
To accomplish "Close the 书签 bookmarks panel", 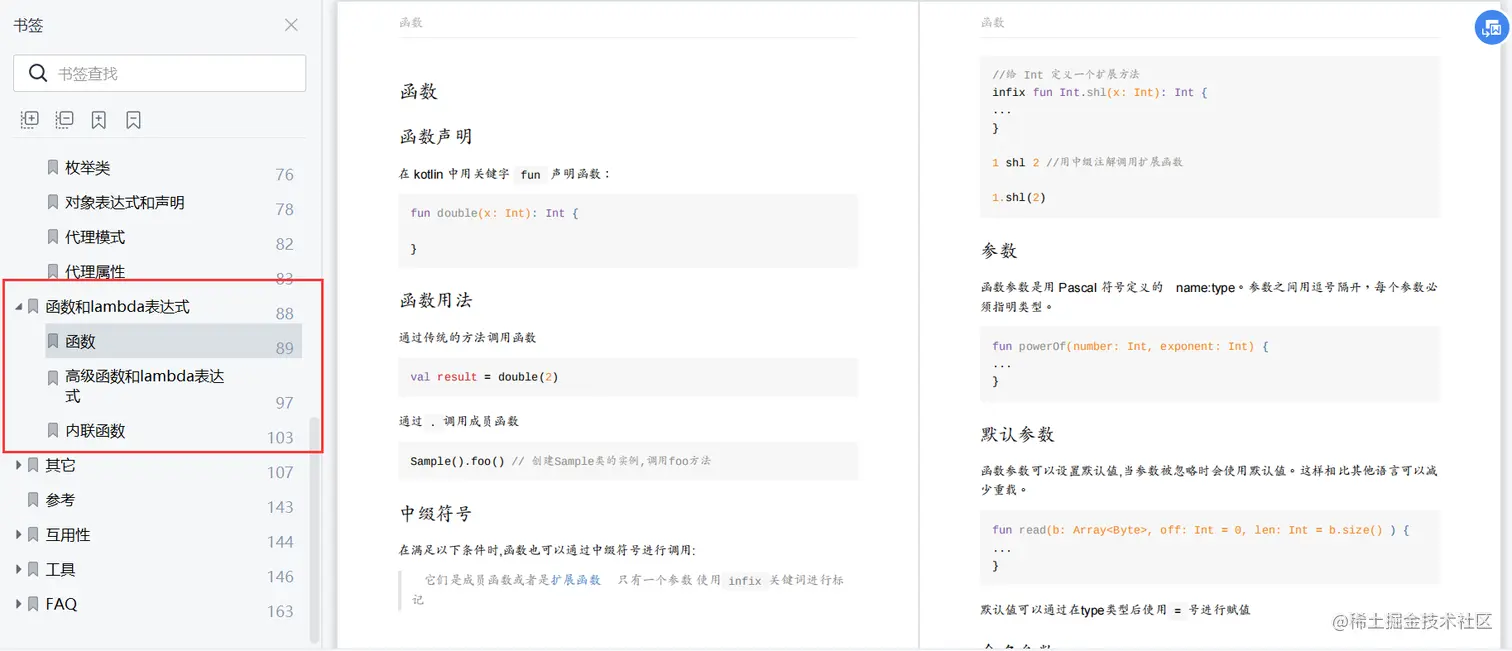I will [290, 25].
